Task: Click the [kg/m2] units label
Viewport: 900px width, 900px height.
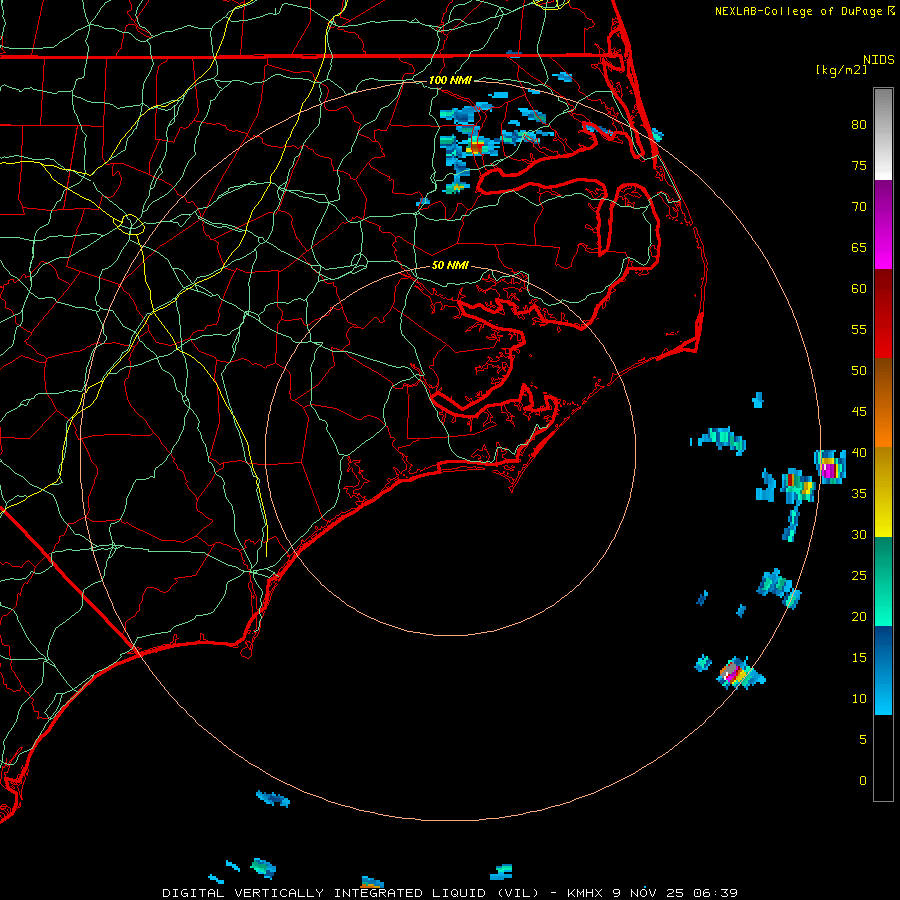Action: point(841,70)
